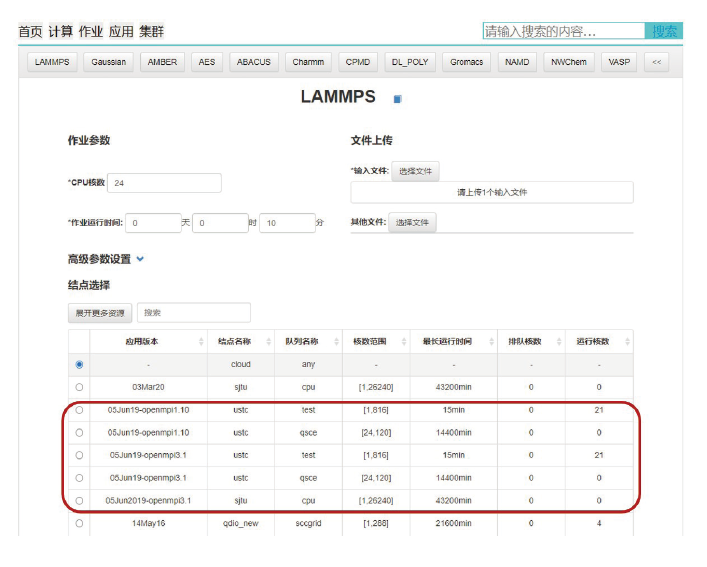Switch to the LAMMPS application tab
The height and width of the screenshot is (567, 707).
point(52,62)
